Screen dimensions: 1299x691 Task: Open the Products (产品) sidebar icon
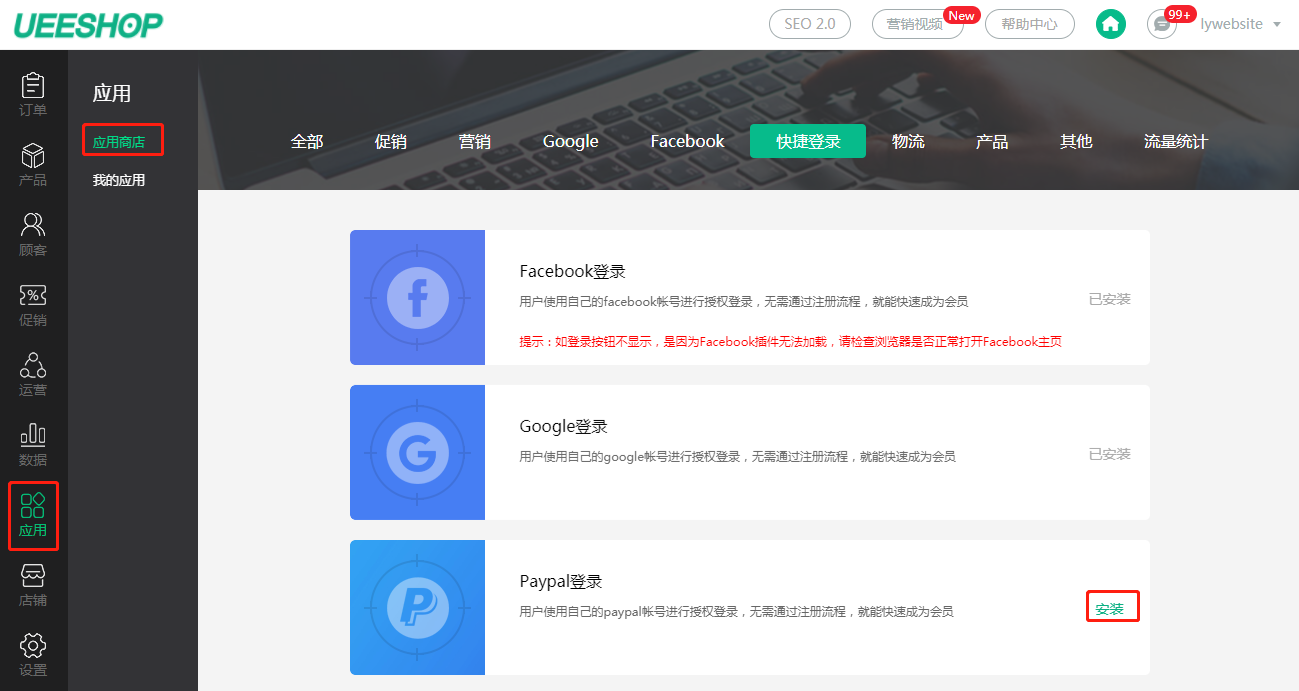point(33,164)
